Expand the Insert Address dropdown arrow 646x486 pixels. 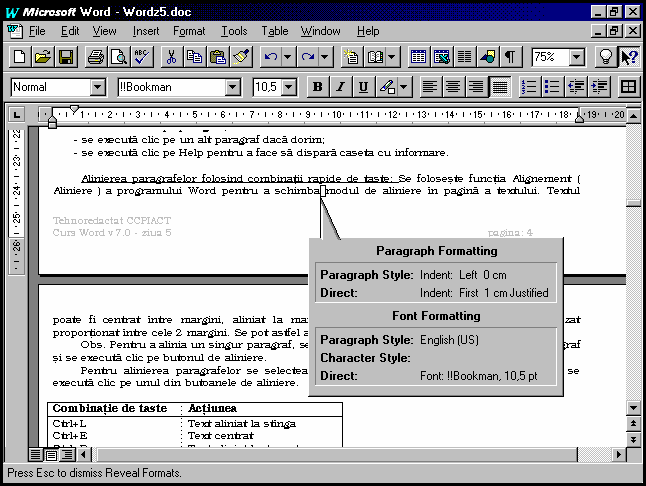392,56
